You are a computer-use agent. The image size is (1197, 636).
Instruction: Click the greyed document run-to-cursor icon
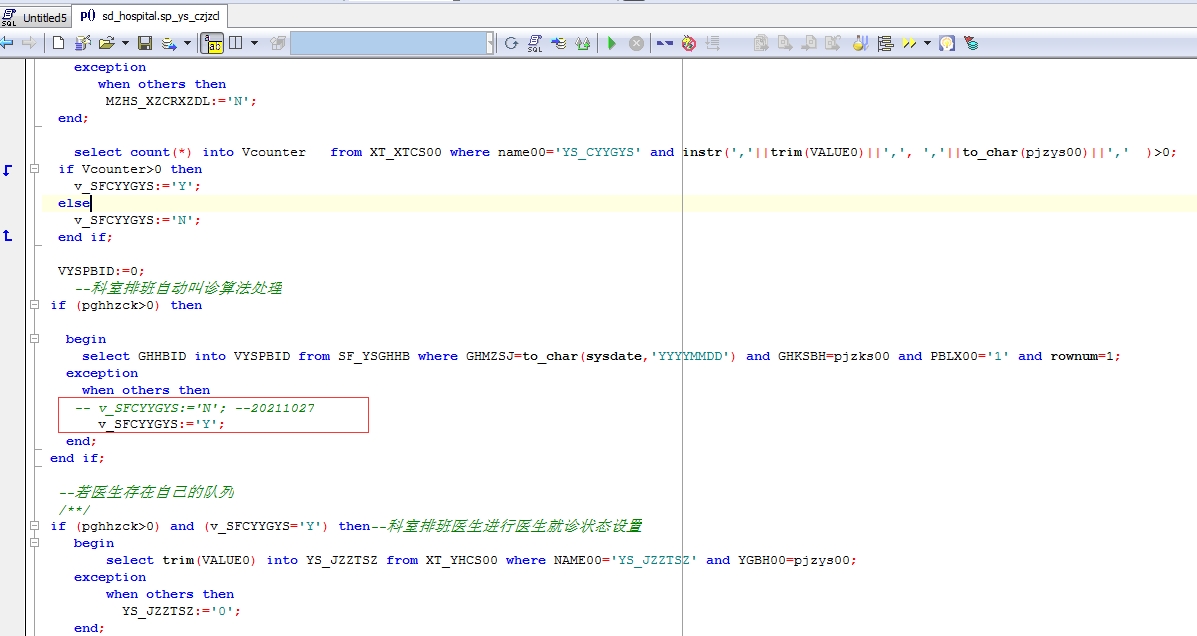click(832, 44)
